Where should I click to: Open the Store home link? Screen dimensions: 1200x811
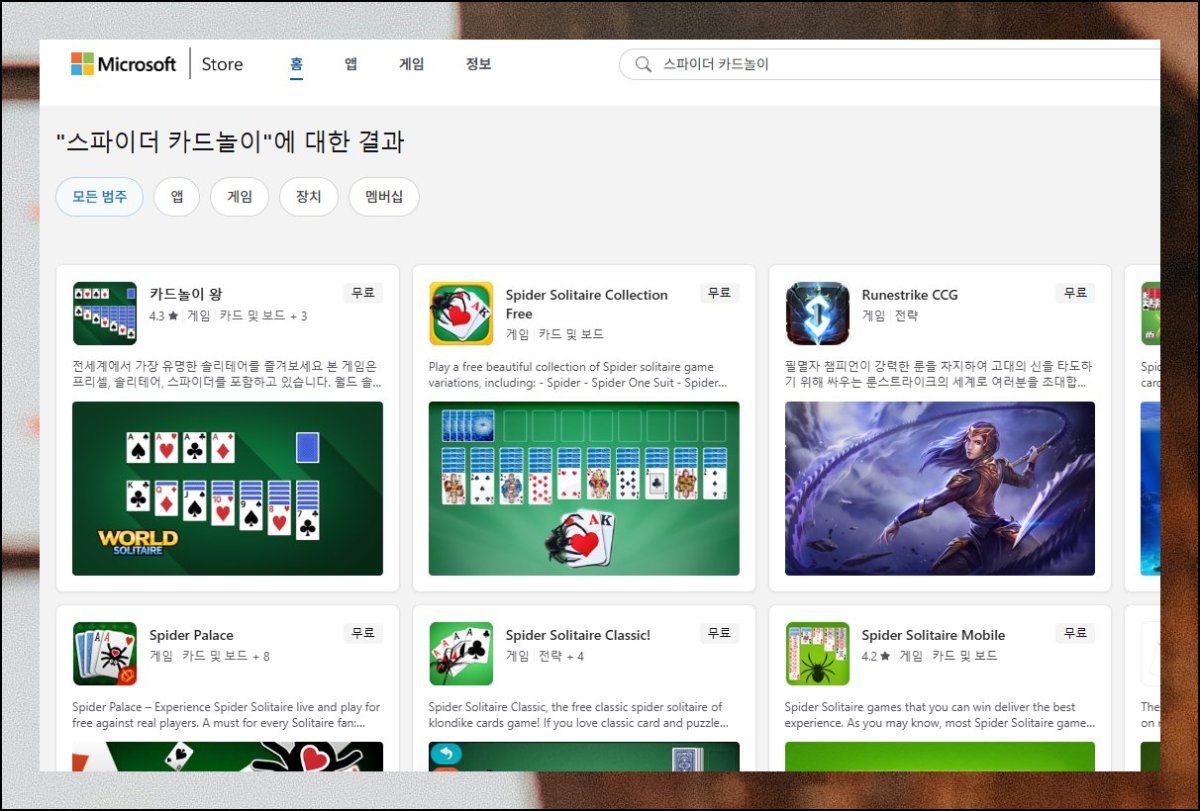(x=222, y=64)
